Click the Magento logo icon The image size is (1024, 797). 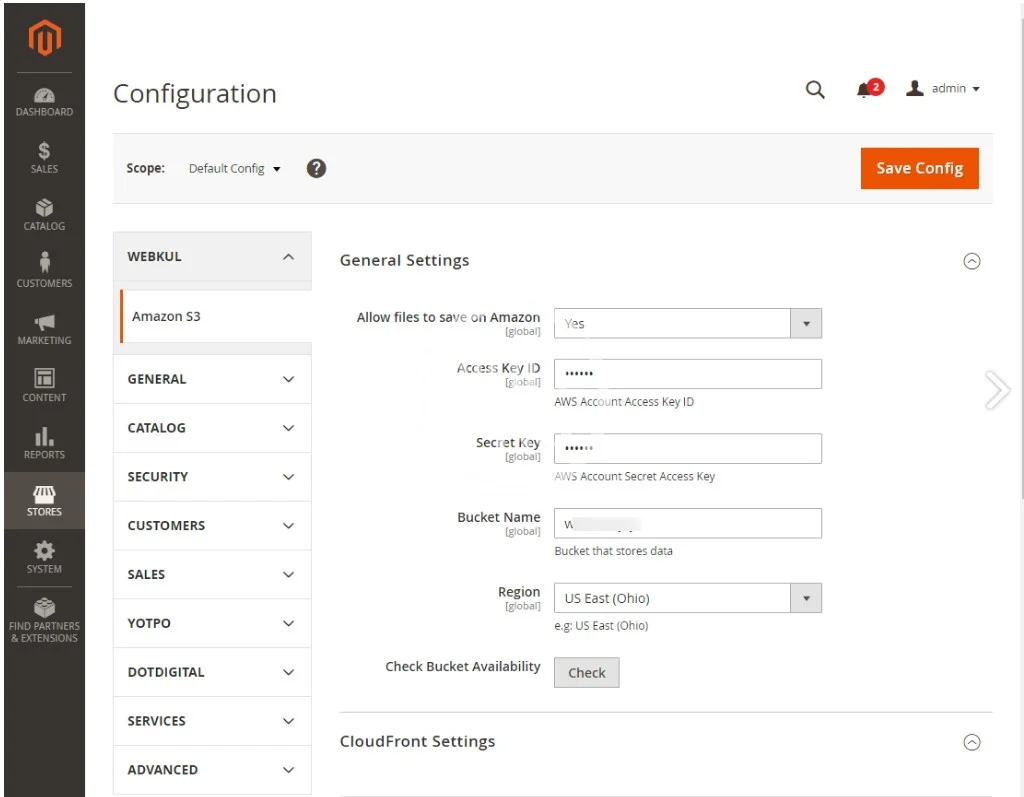tap(44, 38)
